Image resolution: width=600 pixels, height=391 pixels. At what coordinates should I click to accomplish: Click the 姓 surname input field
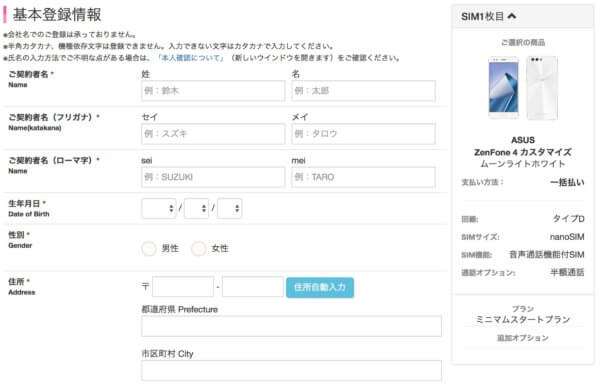(x=213, y=91)
